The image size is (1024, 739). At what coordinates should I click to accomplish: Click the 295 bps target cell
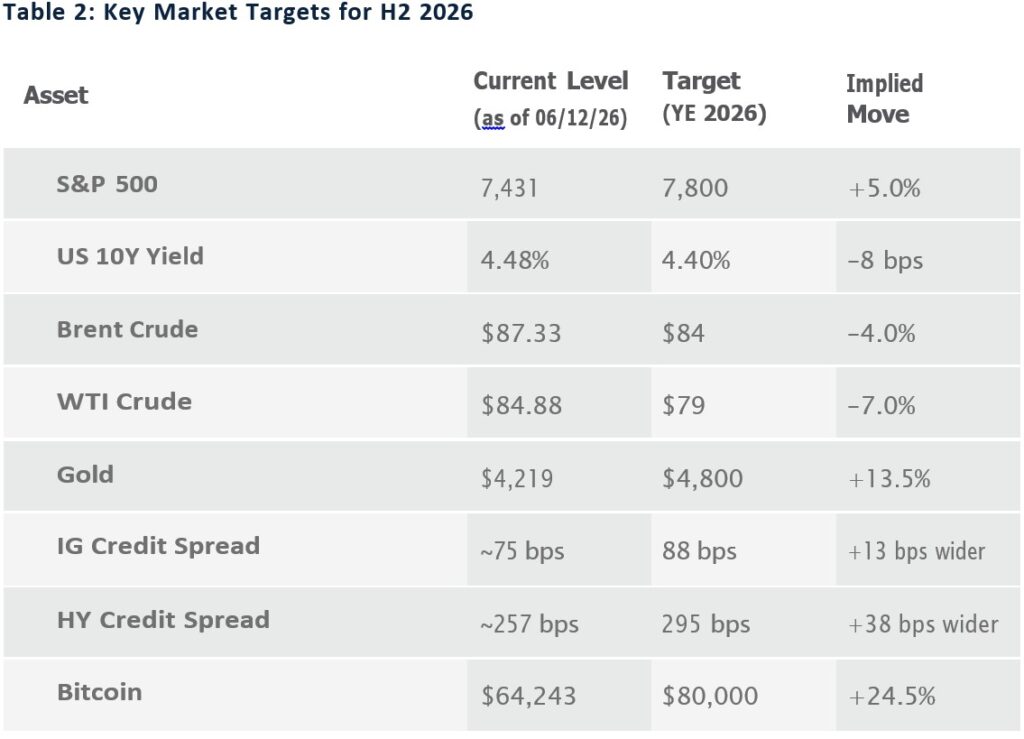pos(705,624)
